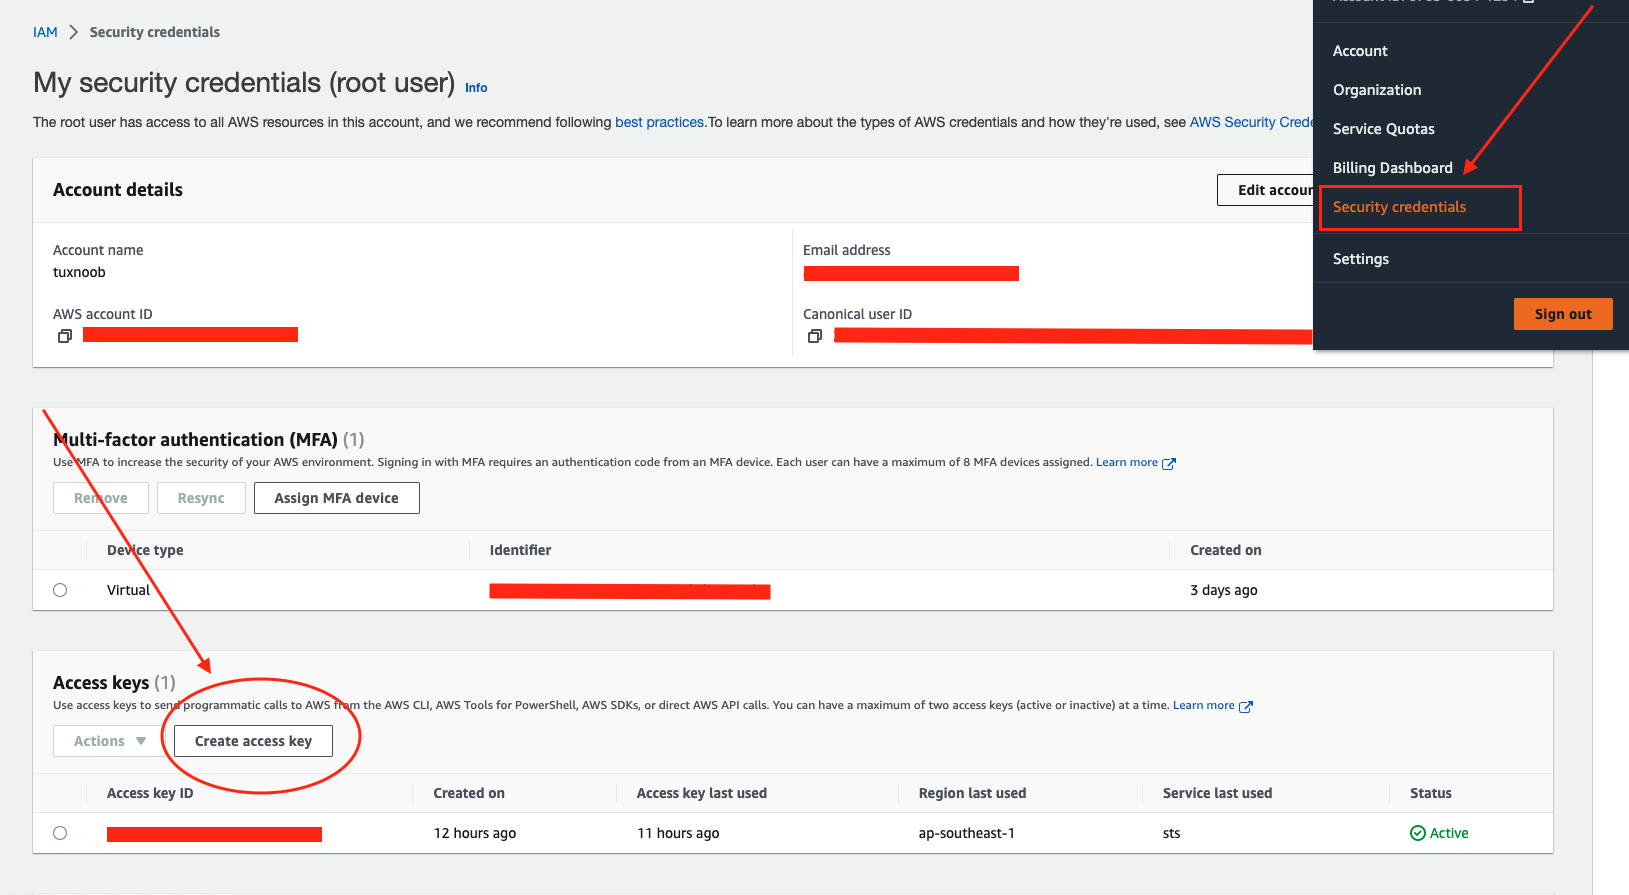Go to Organization from account menu

click(1376, 90)
